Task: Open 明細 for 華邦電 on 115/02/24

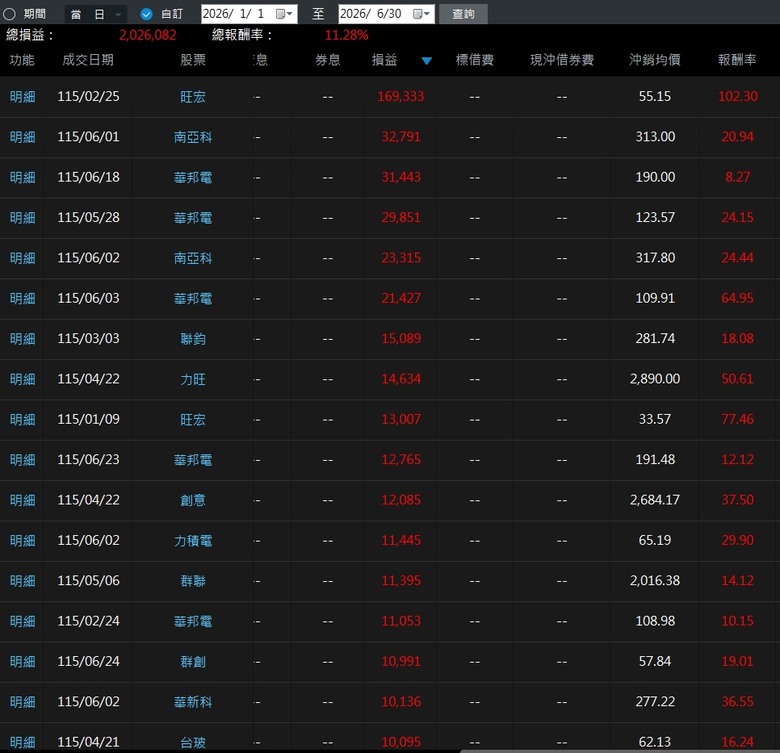Action: [x=22, y=621]
